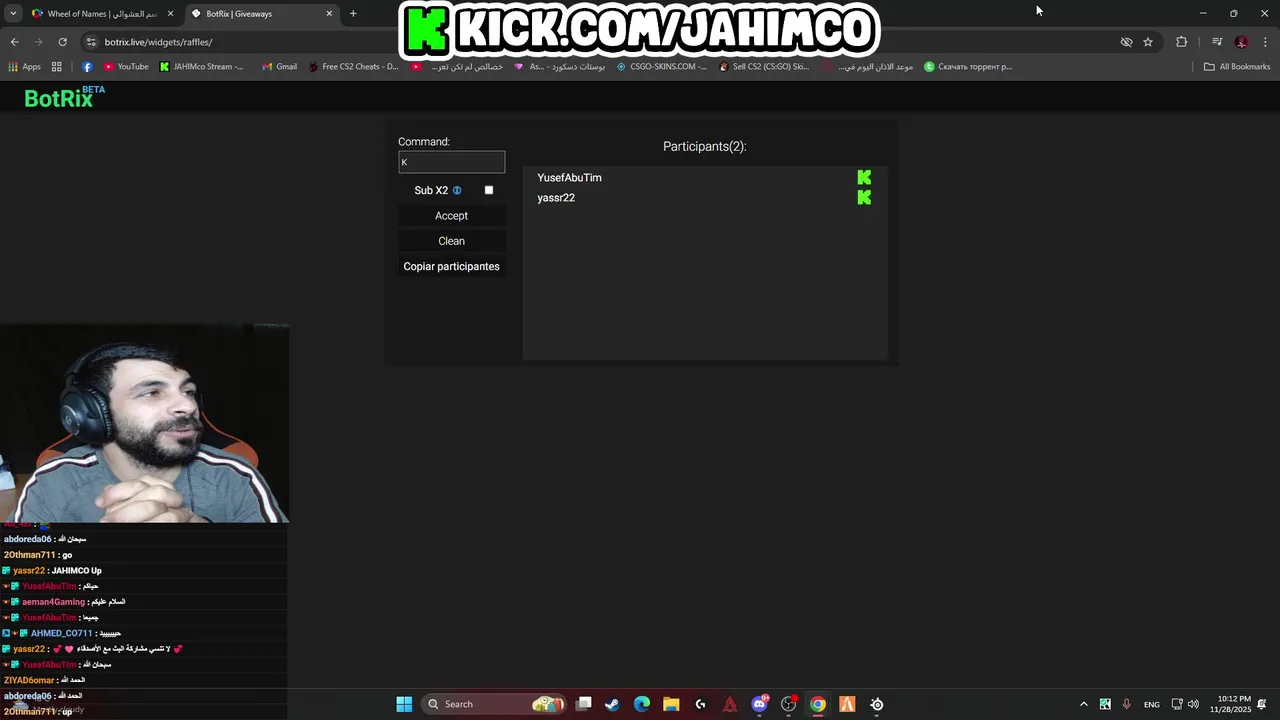The width and height of the screenshot is (1280, 720).
Task: Open the All Bookmarks folder
Action: 1236,67
